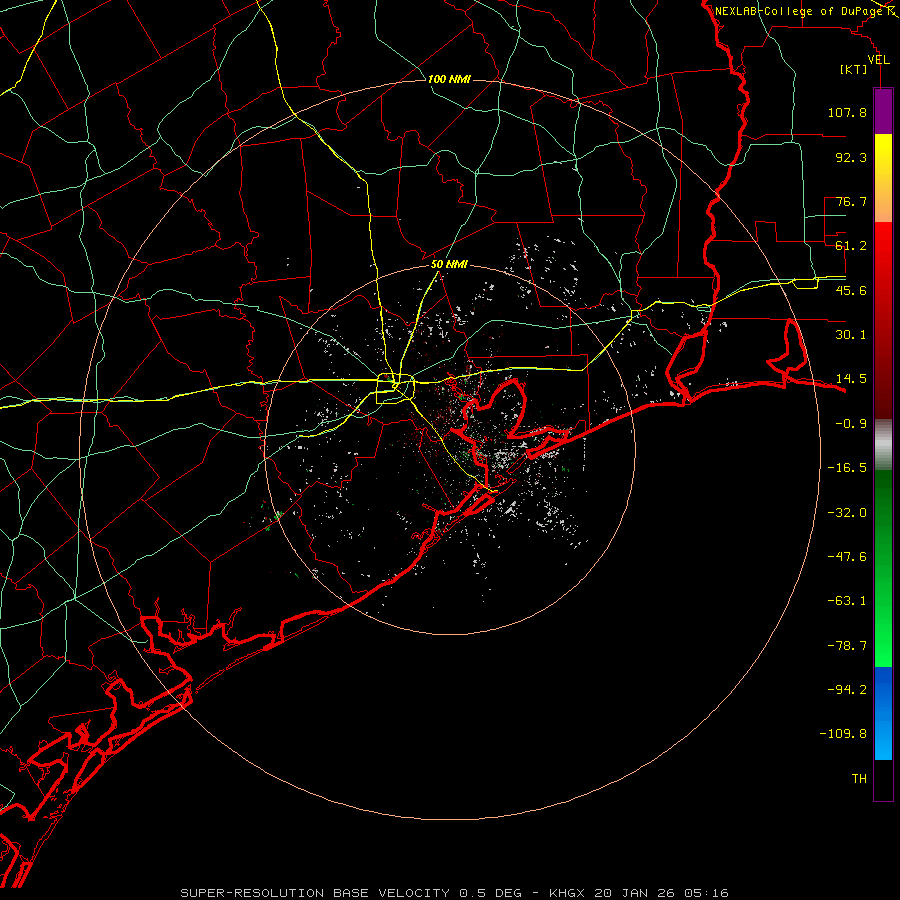Click the -63.1 knot scale label
Screen dimensions: 900x900
point(847,601)
